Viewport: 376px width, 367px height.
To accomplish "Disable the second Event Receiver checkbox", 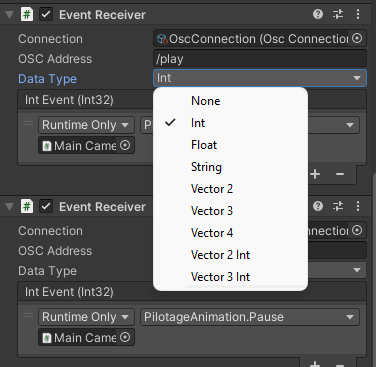I will click(46, 207).
